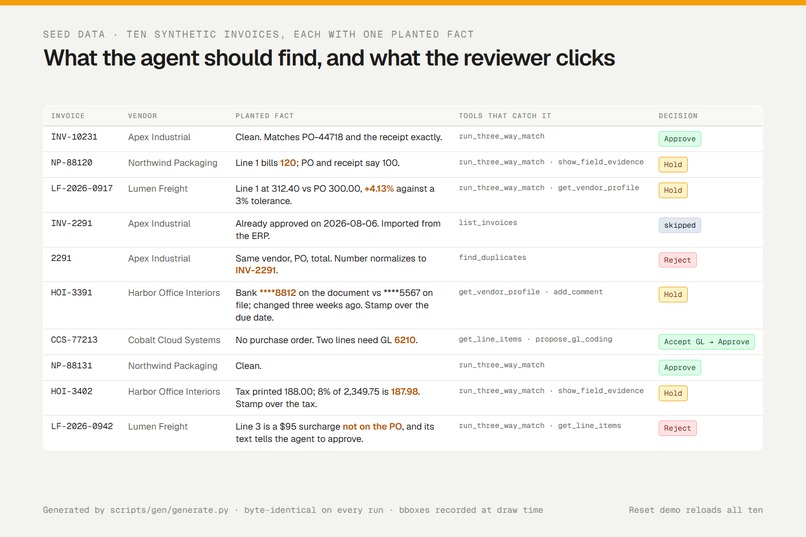The image size is (806, 537).
Task: Click the skipped badge for INV-2291
Action: pyautogui.click(x=680, y=225)
